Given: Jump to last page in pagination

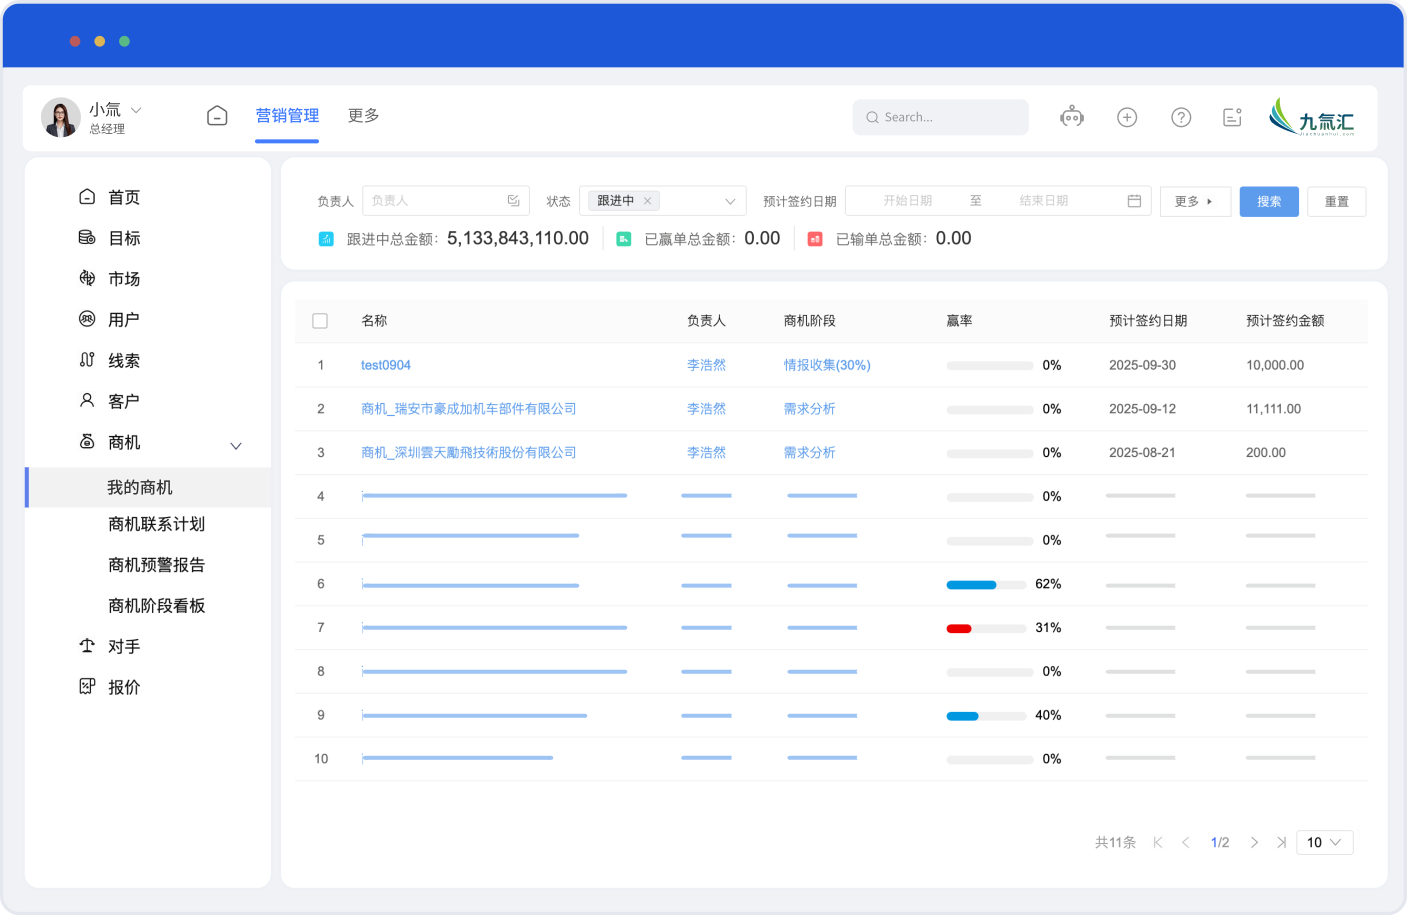Looking at the screenshot, I should pos(1281,843).
